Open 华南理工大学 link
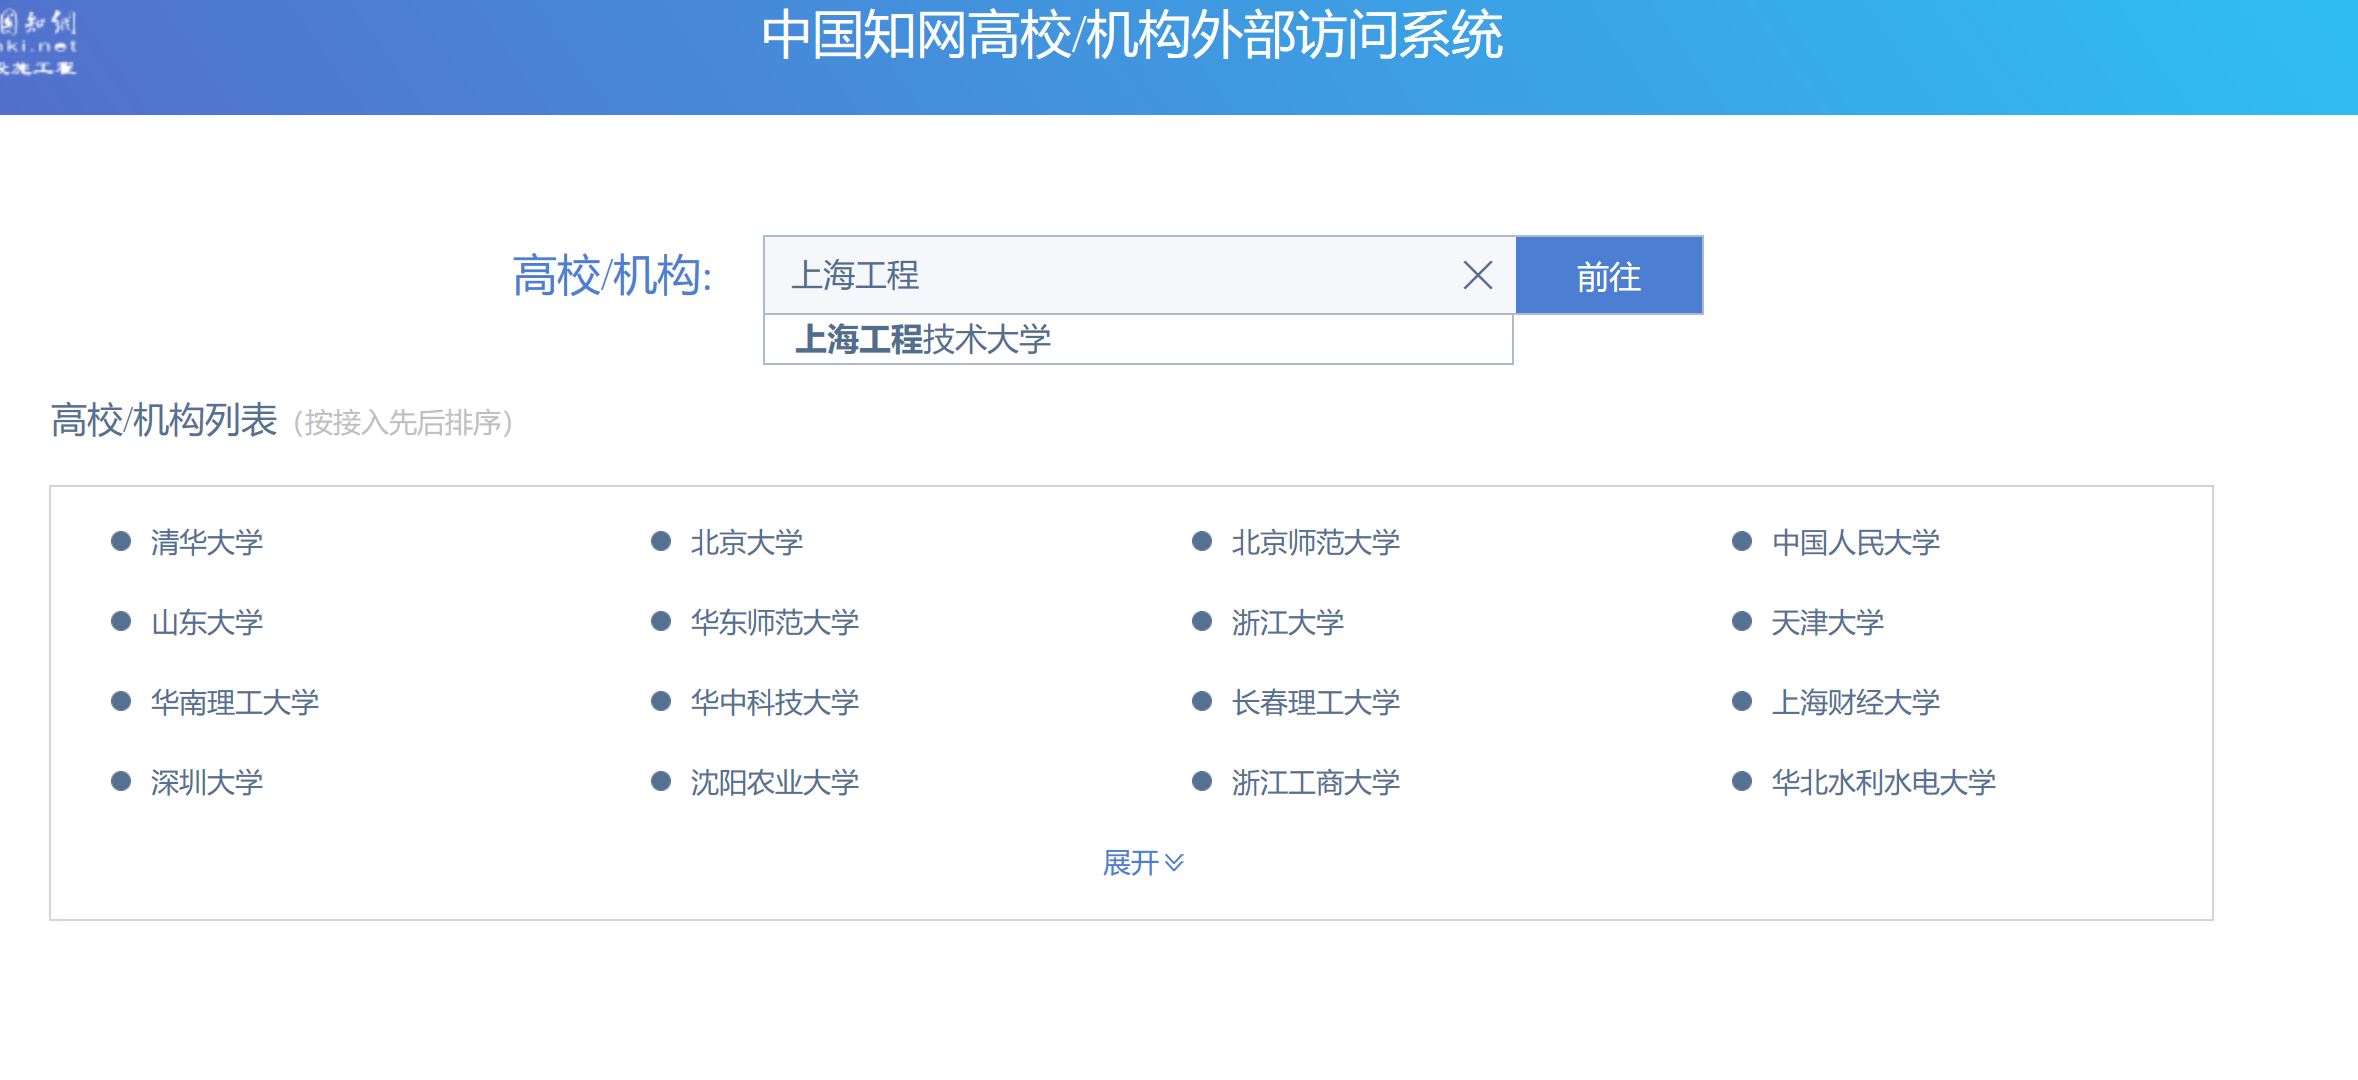 234,702
